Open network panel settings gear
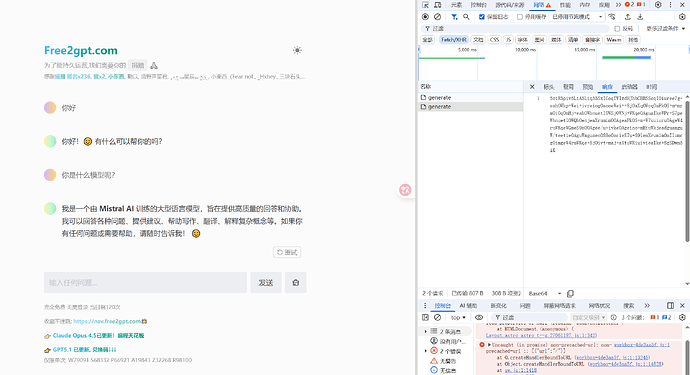The image size is (690, 375). coord(682,17)
